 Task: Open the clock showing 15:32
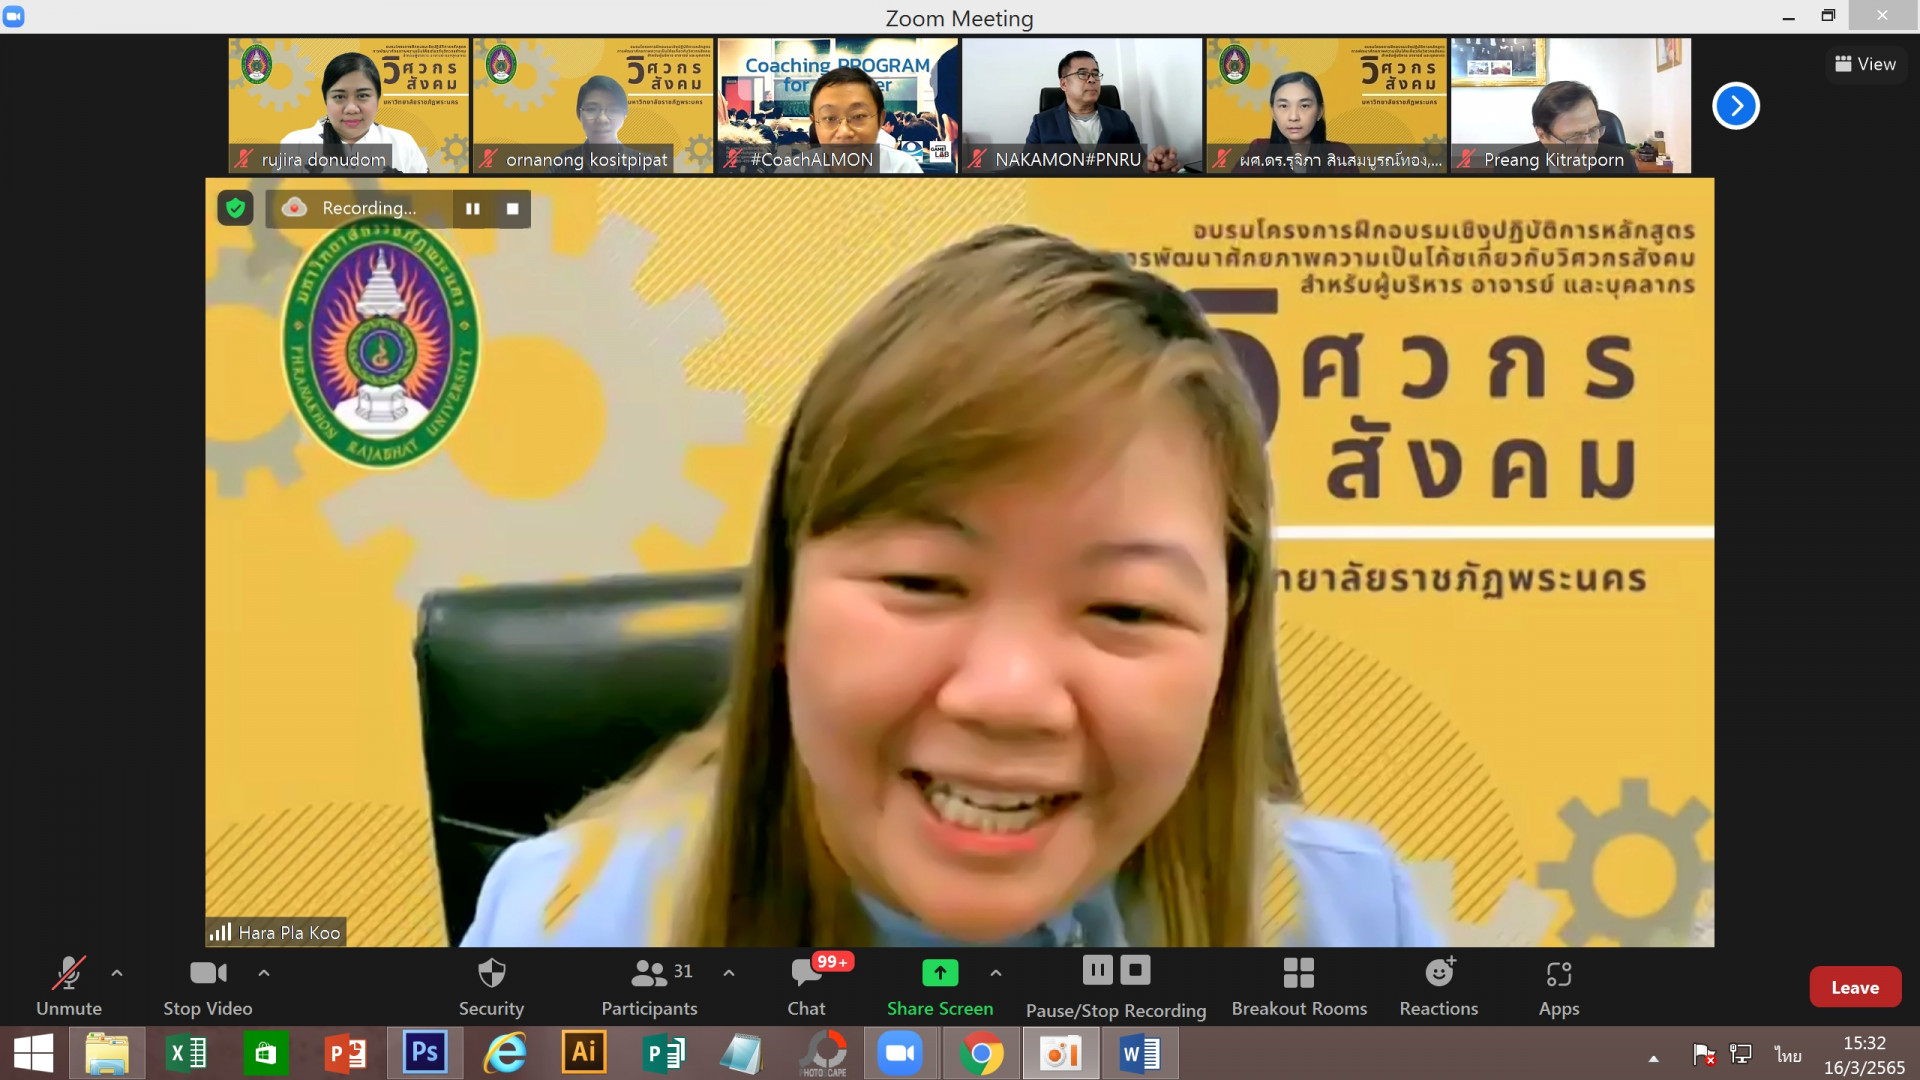tap(1864, 1055)
